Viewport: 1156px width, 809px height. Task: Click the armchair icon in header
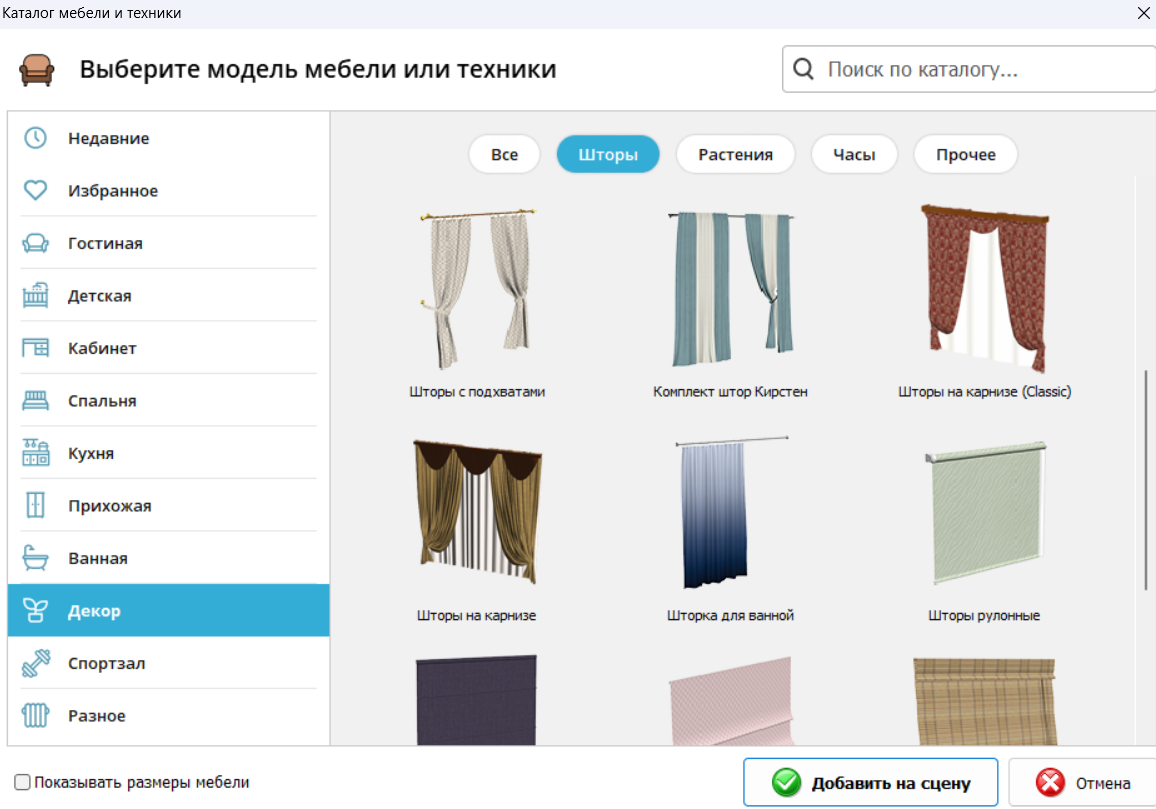(37, 70)
